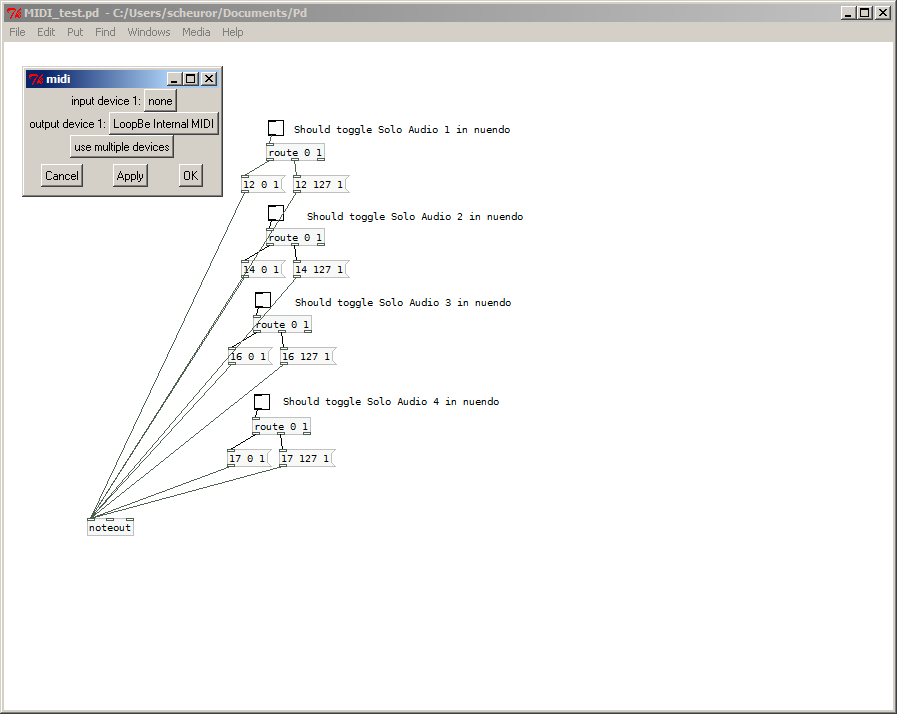Select route 0 1 object above message 17 0 1

(x=282, y=426)
